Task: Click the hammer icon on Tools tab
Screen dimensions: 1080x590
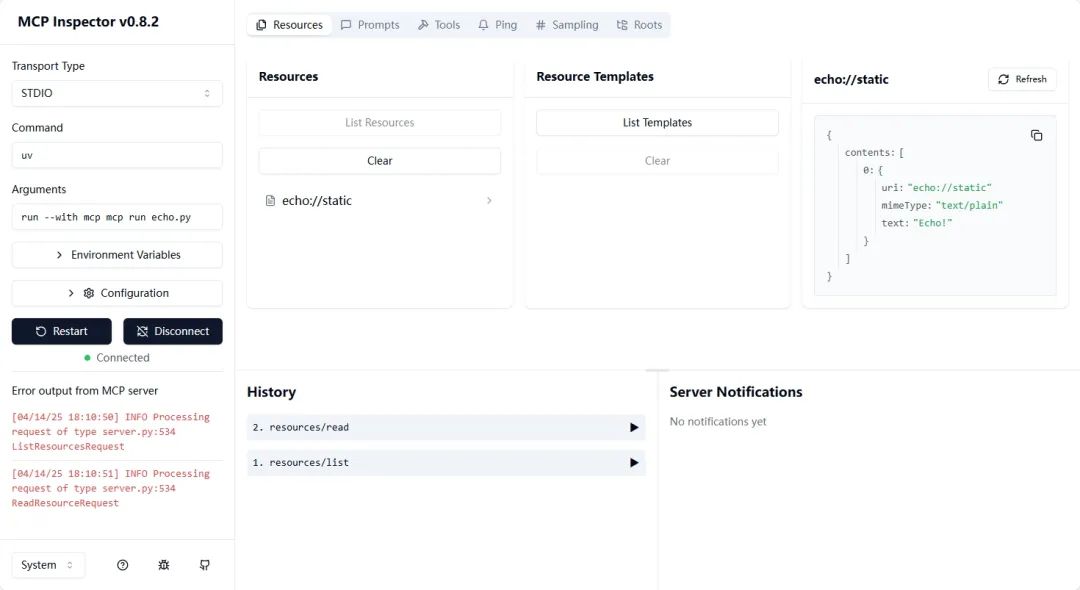Action: (423, 25)
